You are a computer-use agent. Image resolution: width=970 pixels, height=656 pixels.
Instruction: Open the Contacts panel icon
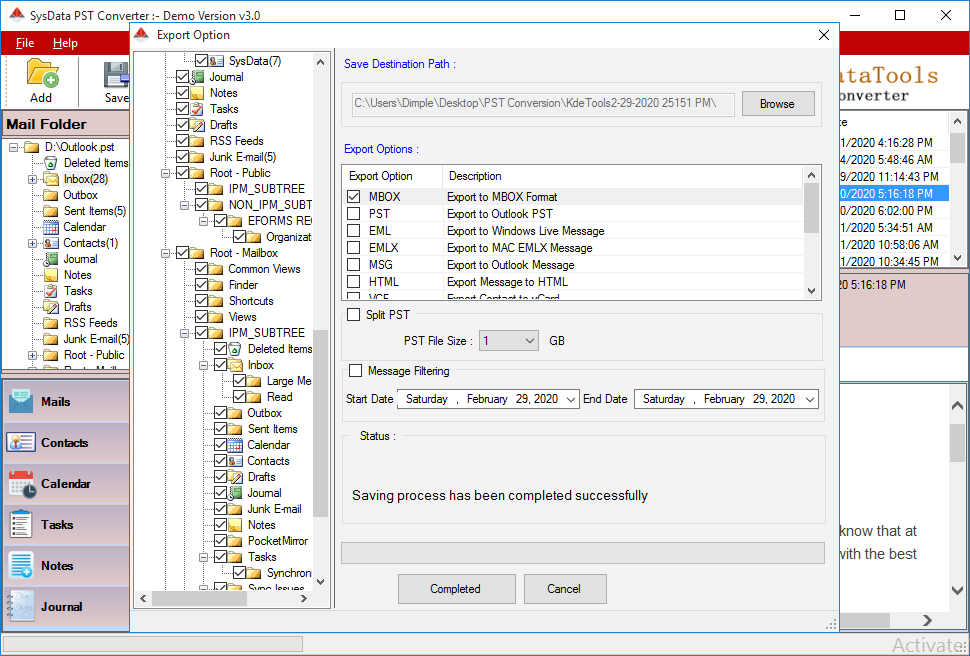point(21,444)
